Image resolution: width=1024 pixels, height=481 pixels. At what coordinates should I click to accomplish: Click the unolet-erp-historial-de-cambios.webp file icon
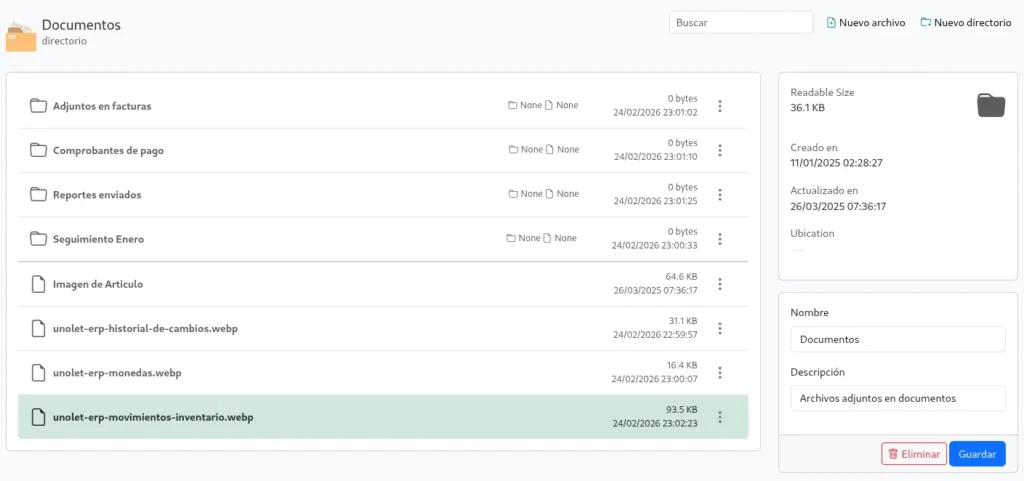(39, 328)
